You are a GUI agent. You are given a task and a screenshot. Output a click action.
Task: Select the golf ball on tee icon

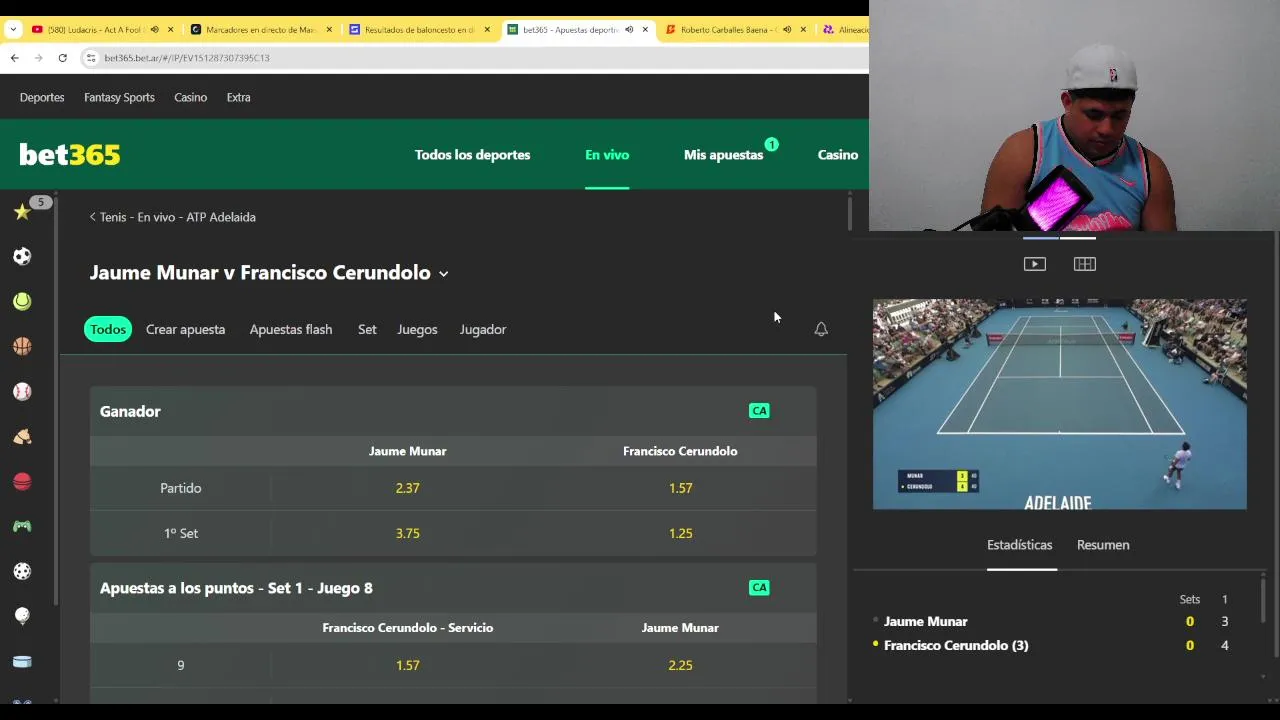coord(22,617)
